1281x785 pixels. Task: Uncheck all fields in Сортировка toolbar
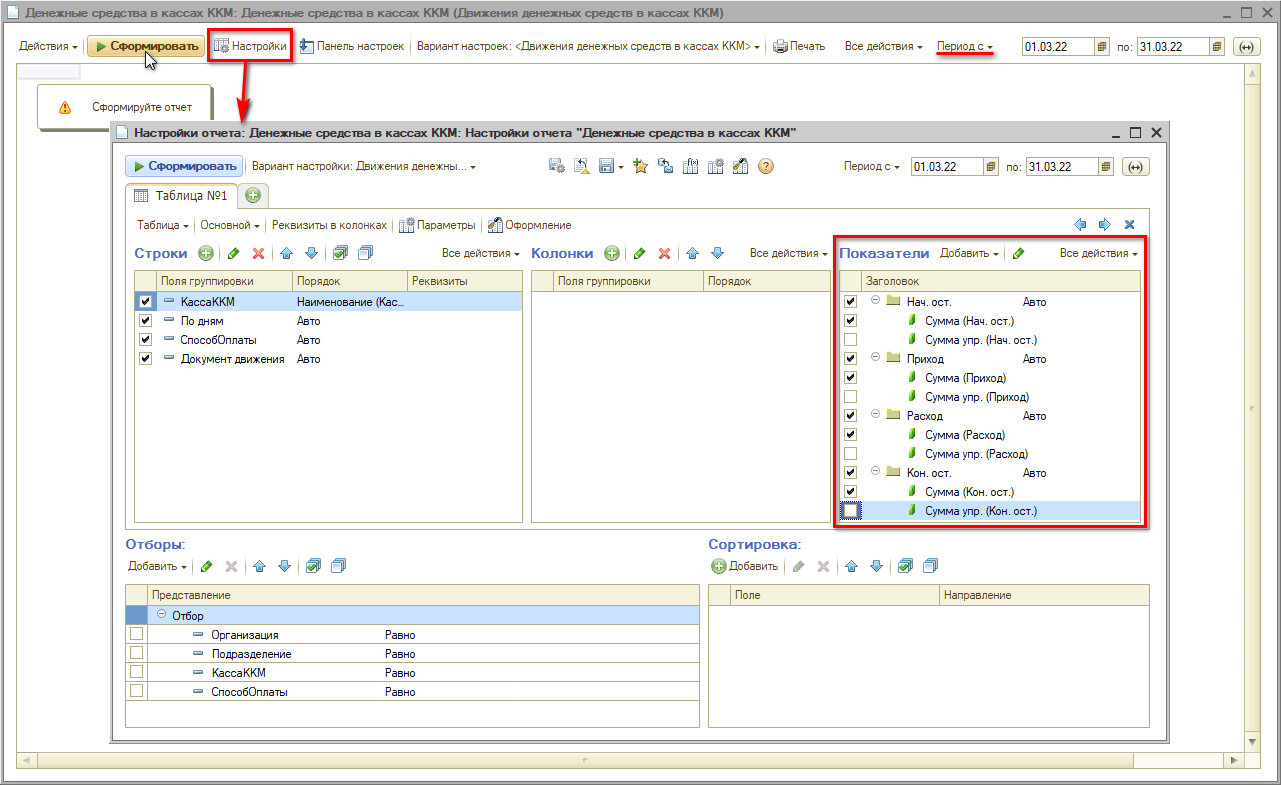pos(930,566)
